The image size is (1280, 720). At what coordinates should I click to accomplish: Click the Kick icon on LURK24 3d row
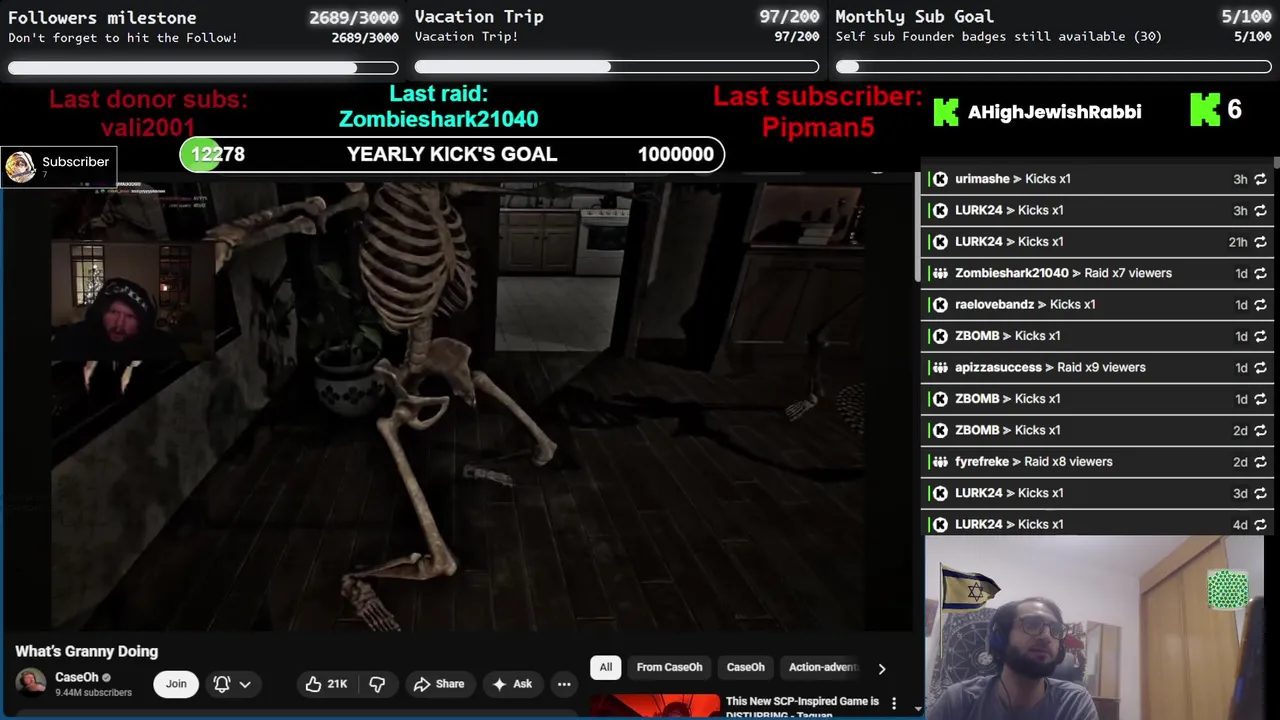coord(940,493)
